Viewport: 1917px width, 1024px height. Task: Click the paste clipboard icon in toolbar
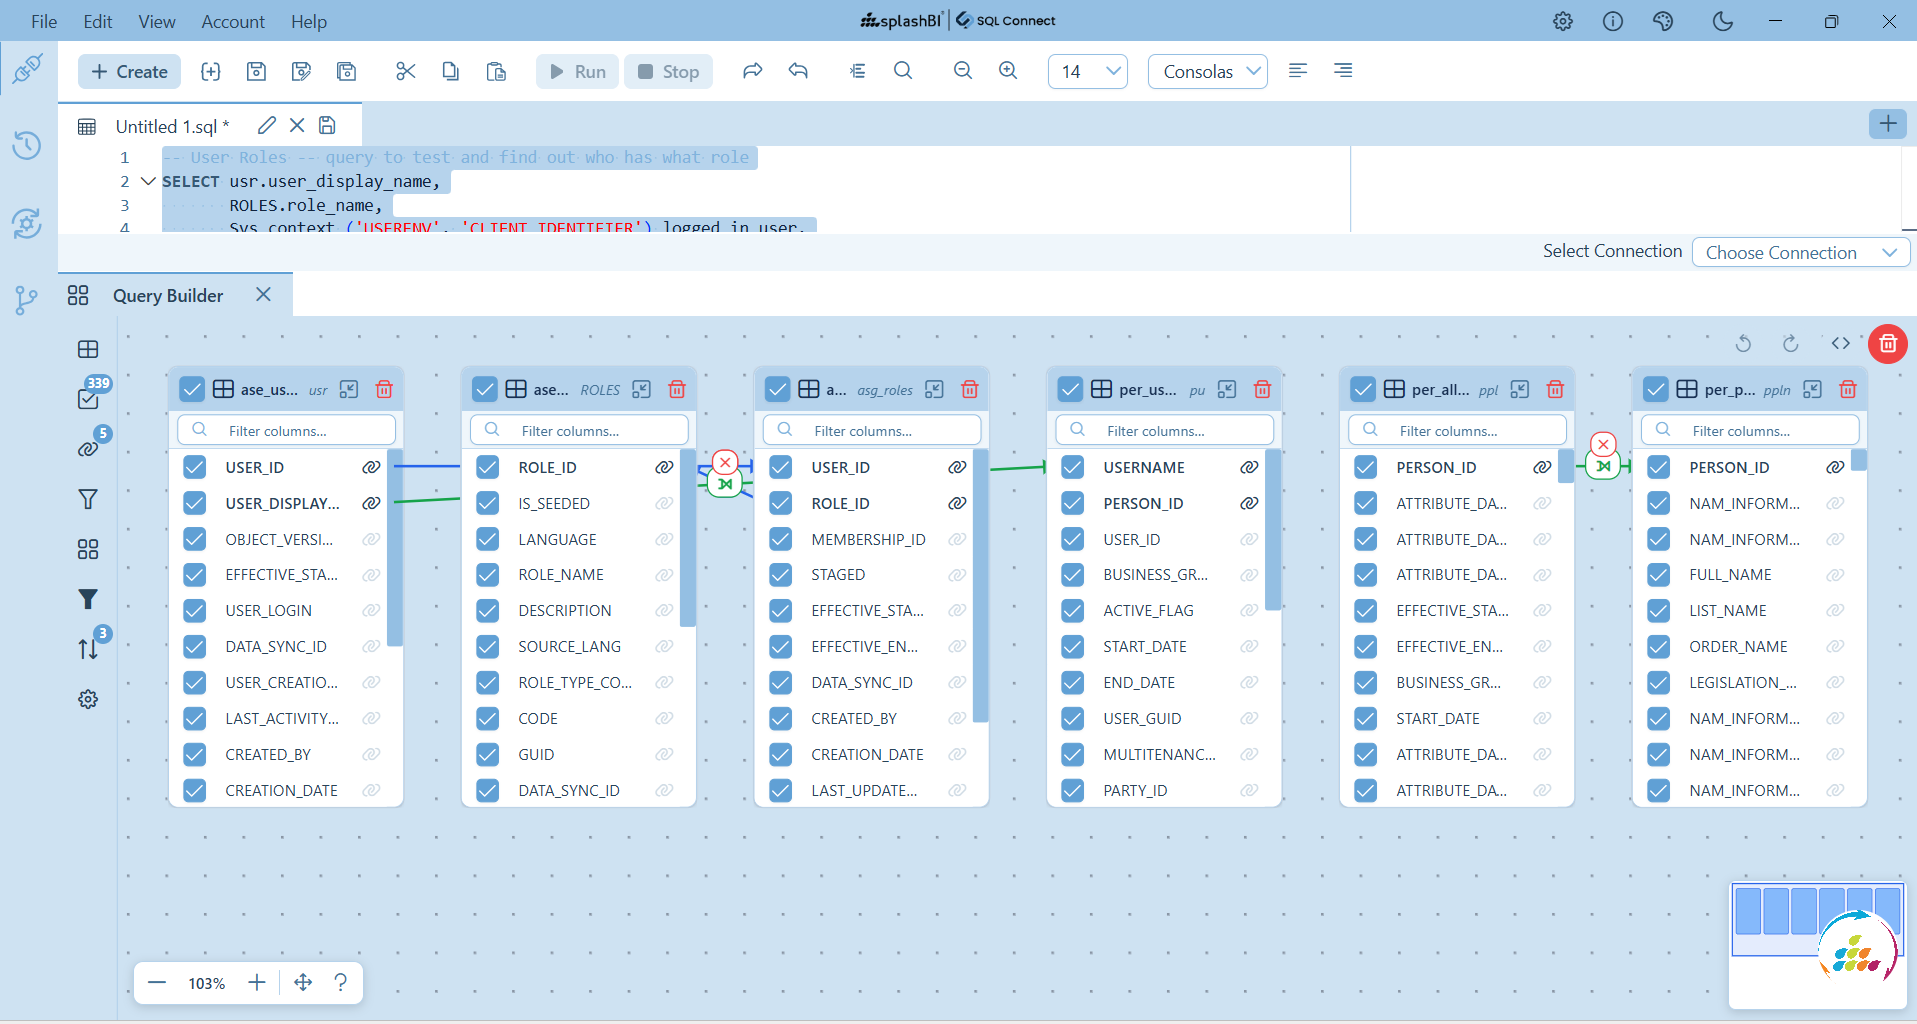[x=496, y=71]
